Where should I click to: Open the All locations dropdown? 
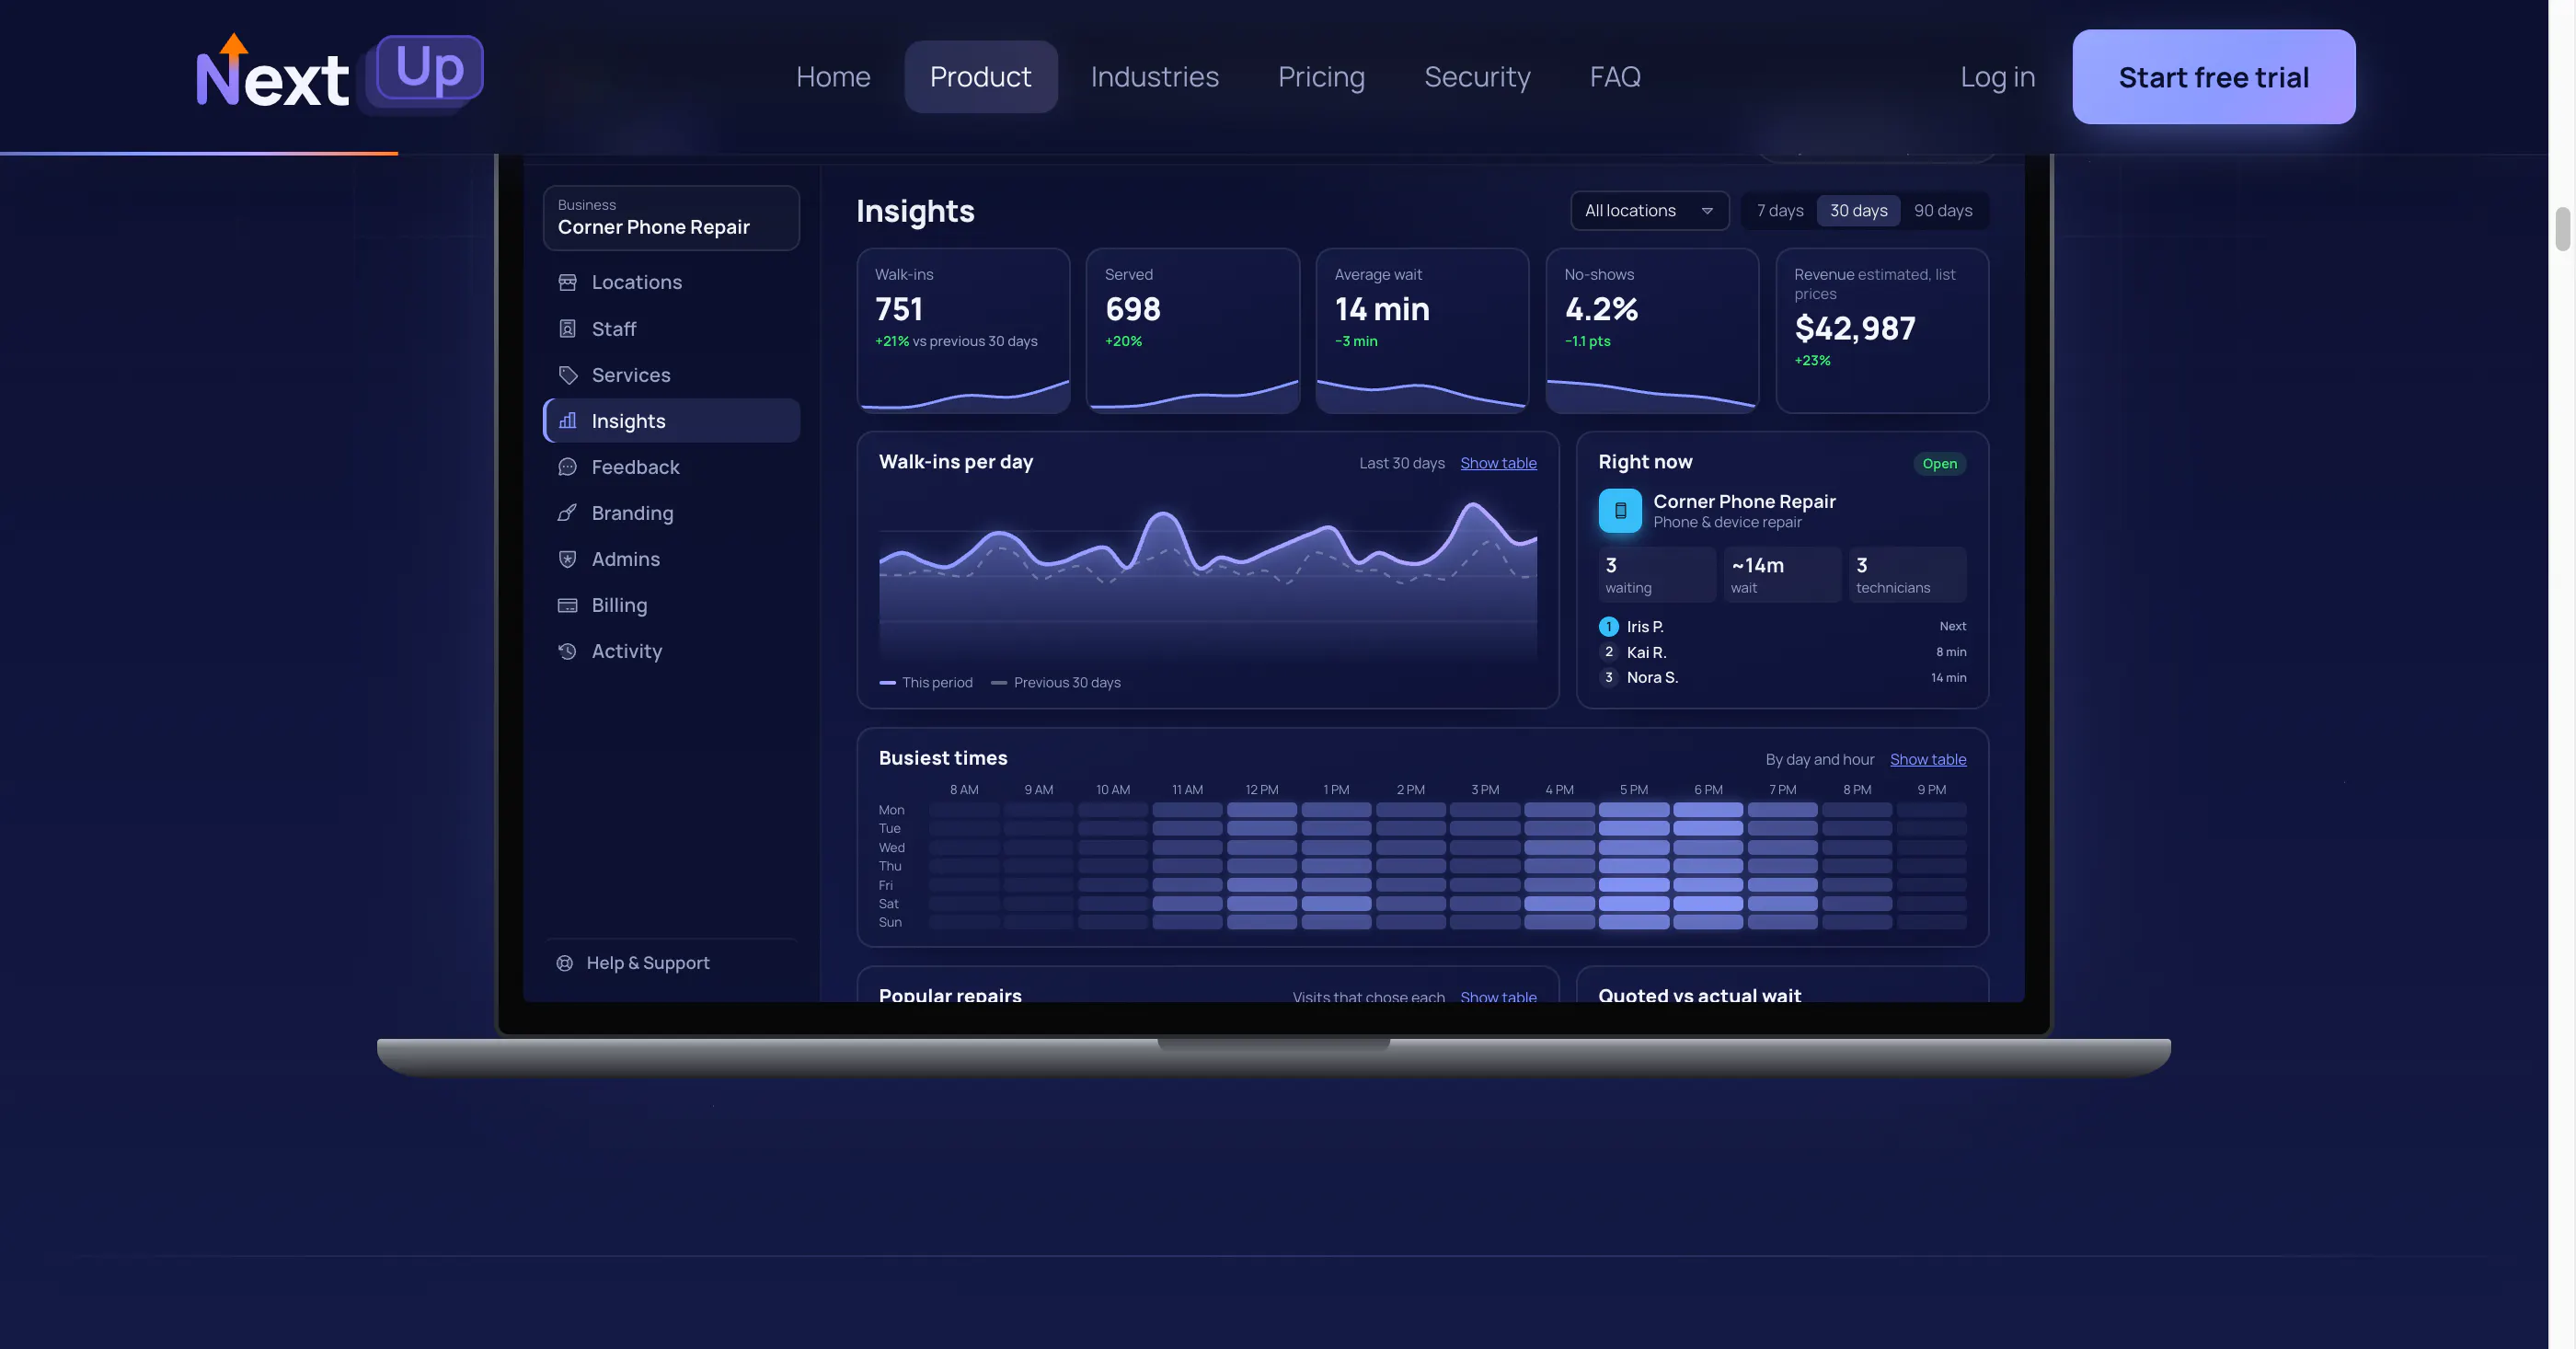pos(1649,211)
